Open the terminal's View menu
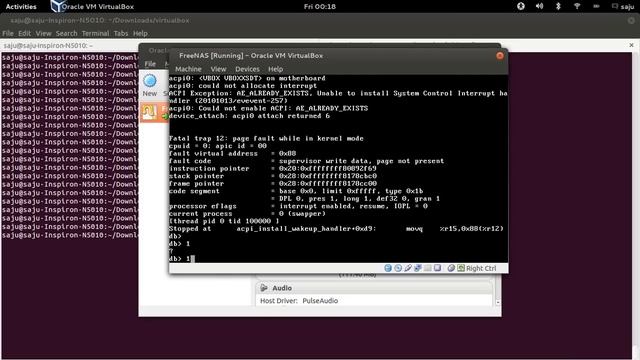The width and height of the screenshot is (640, 360). click(43, 33)
